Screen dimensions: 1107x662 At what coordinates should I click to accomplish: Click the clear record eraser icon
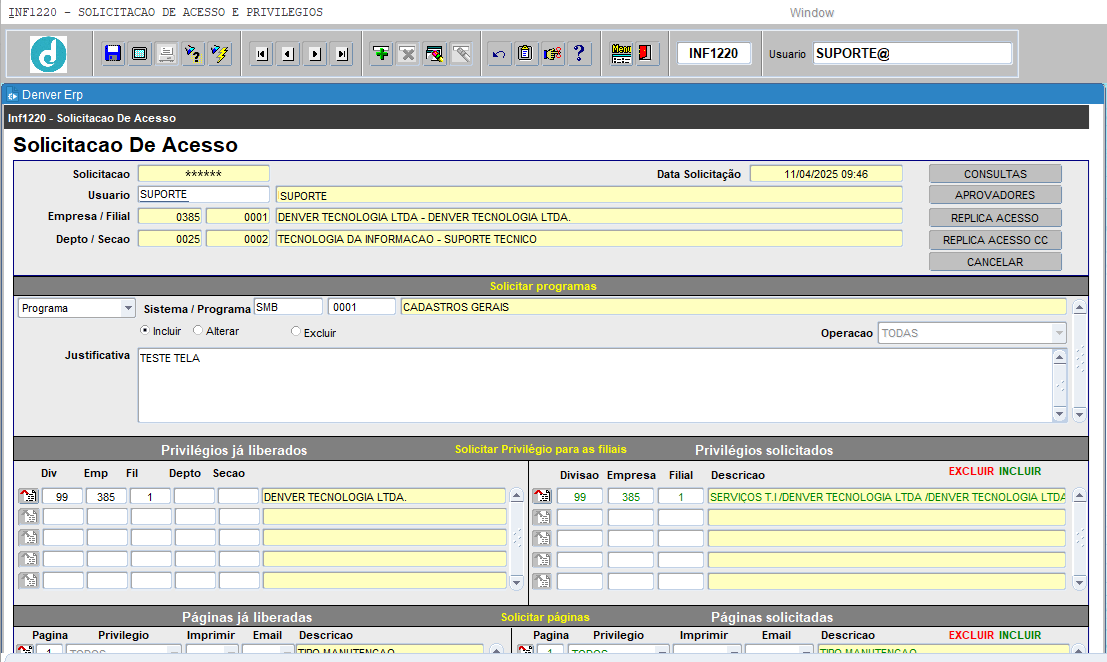coord(434,54)
